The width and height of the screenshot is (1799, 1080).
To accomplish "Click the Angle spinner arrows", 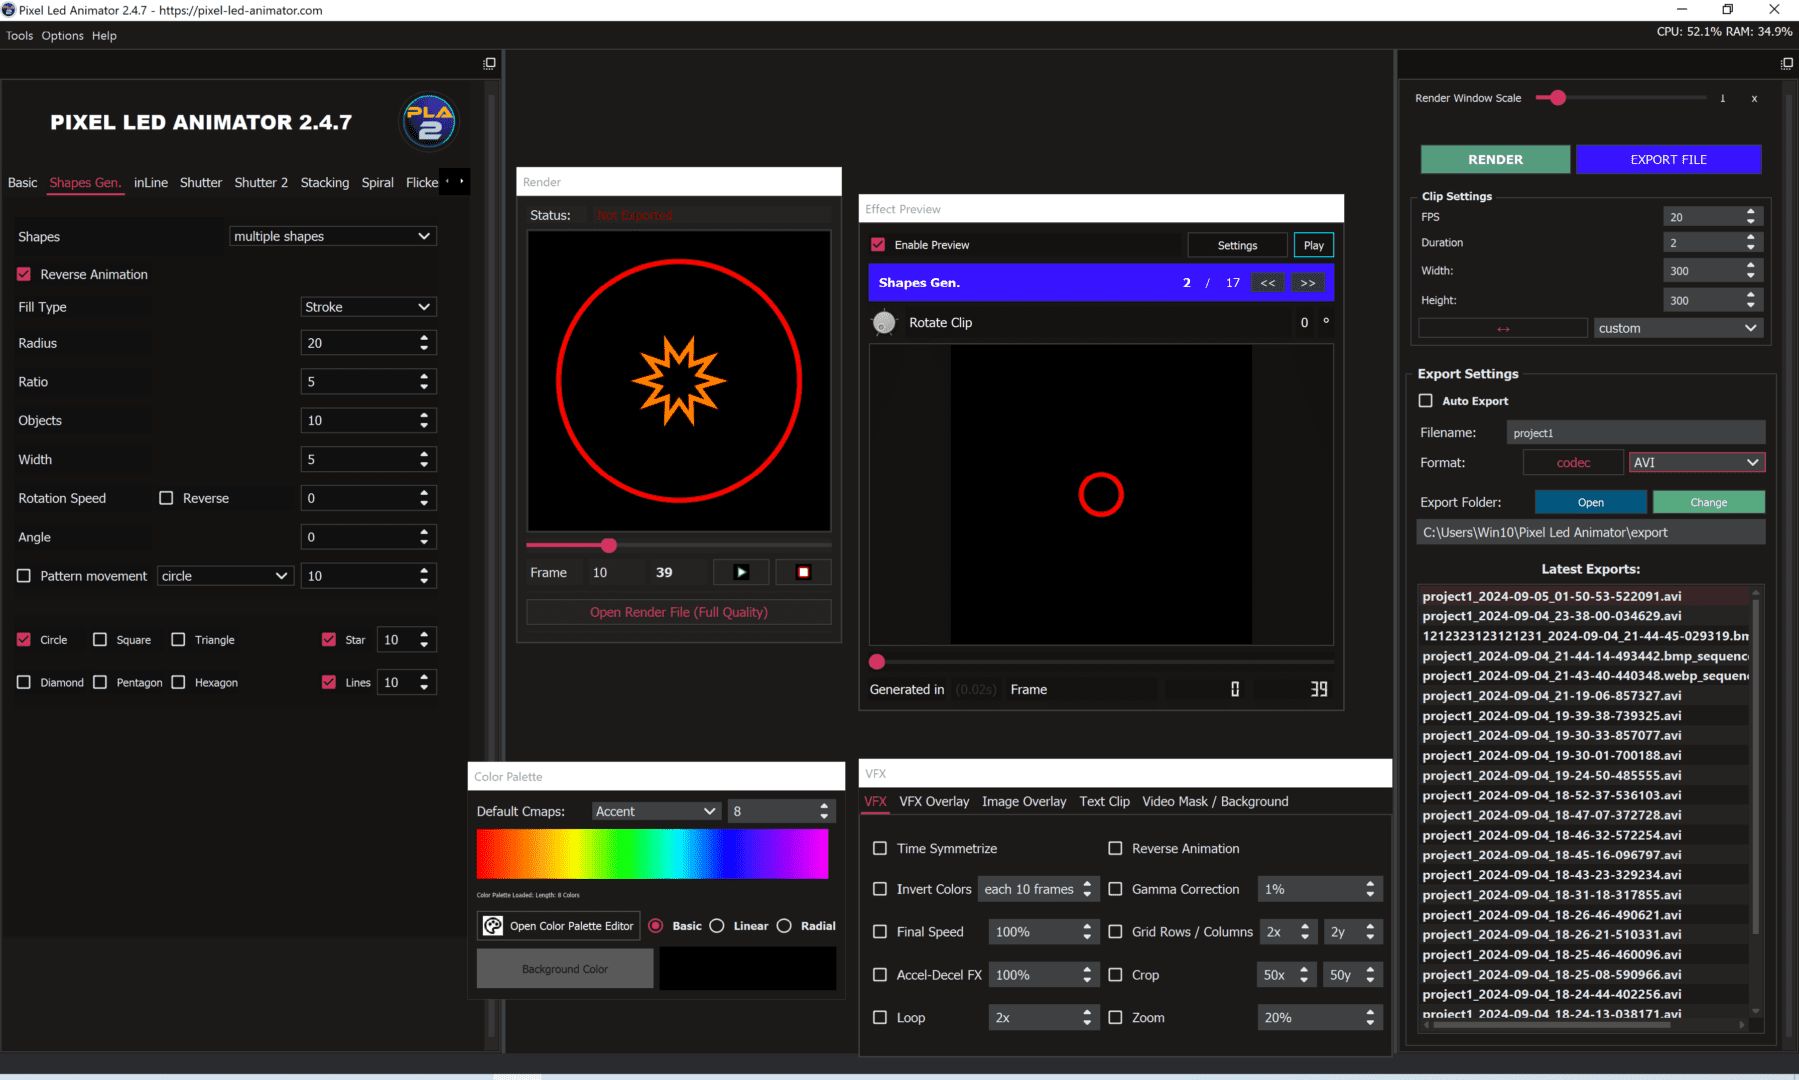I will pyautogui.click(x=424, y=537).
